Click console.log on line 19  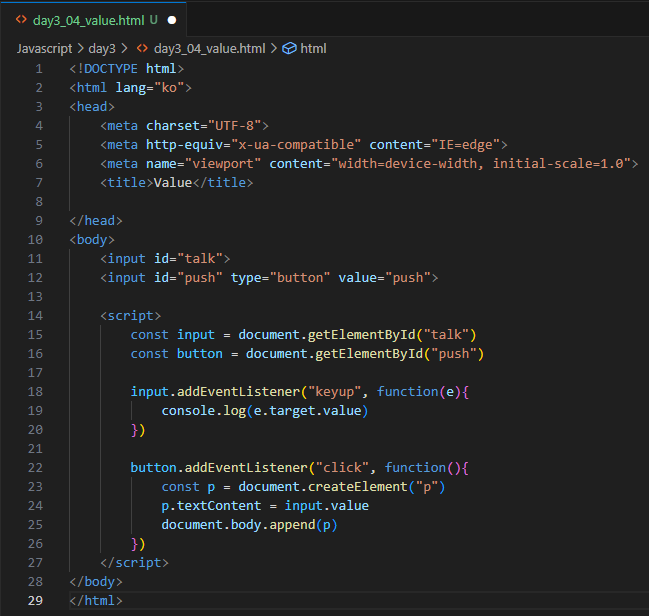click(x=204, y=411)
